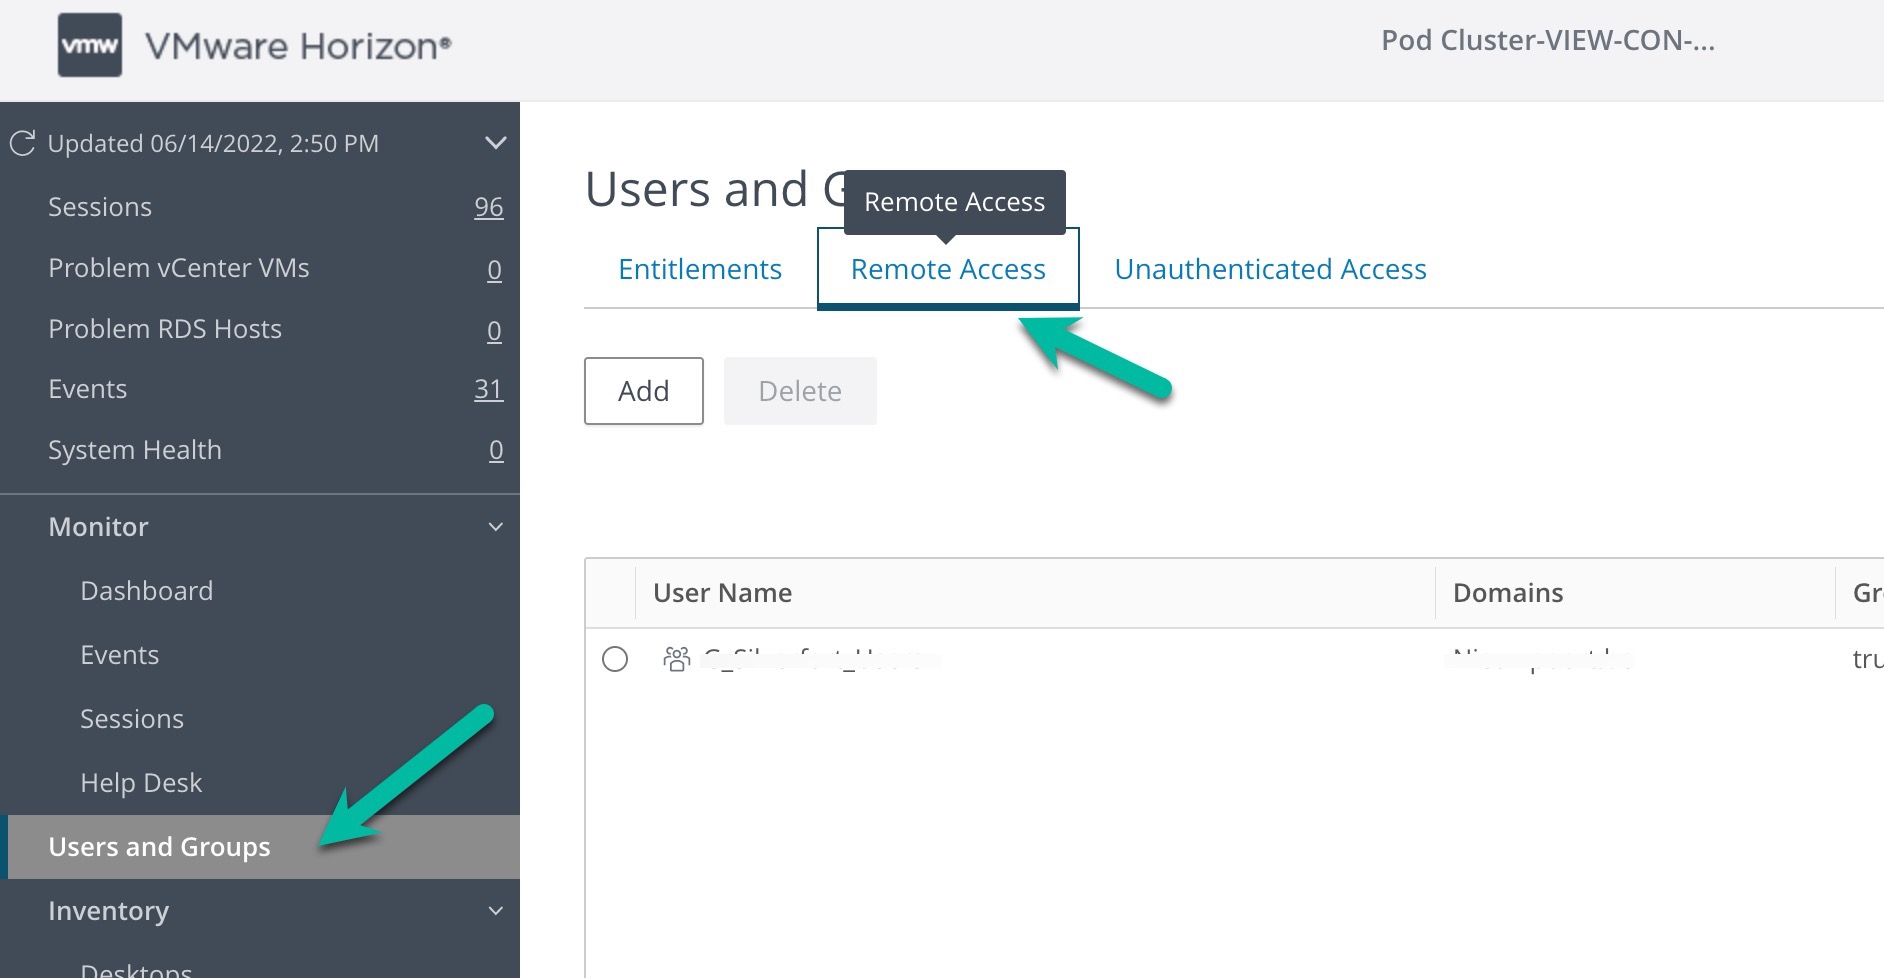Switch to the Entitlements tab
The image size is (1884, 978).
tap(700, 269)
